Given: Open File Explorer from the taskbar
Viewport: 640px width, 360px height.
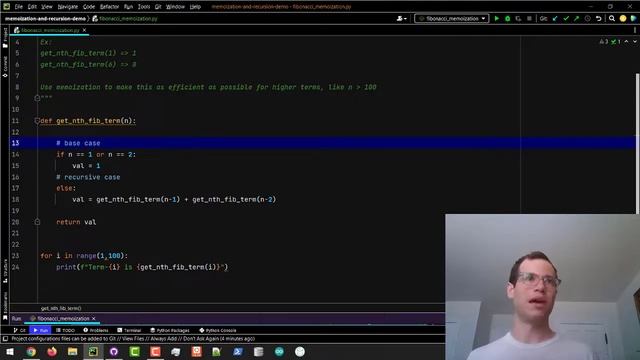Looking at the screenshot, I should [73, 351].
